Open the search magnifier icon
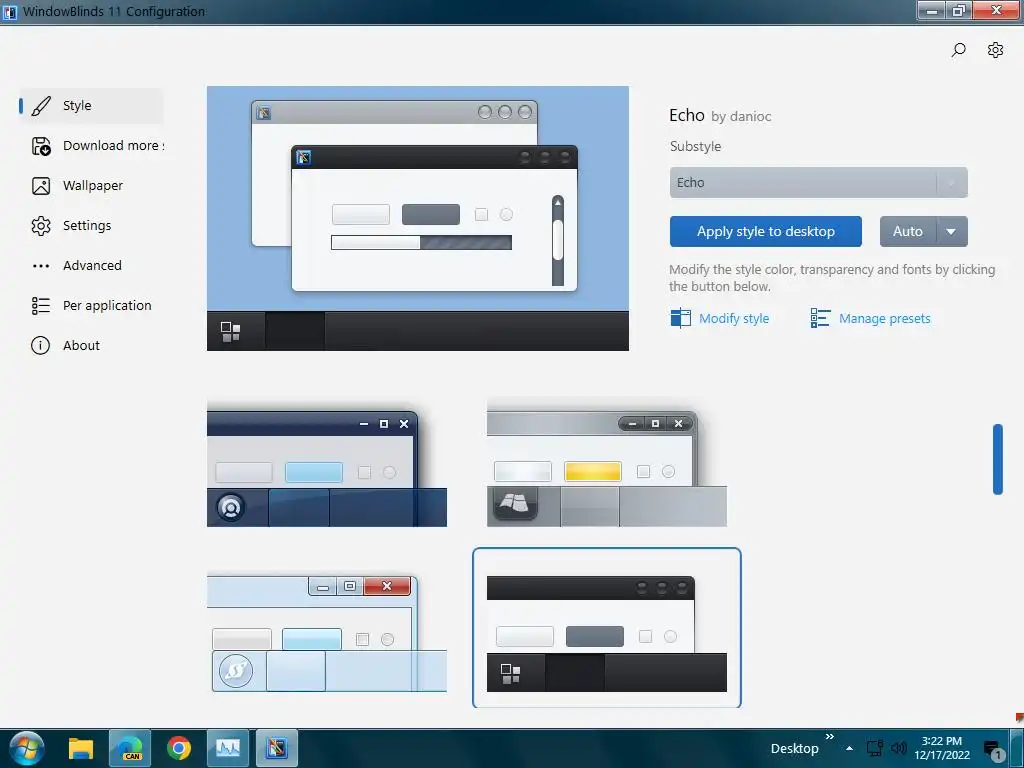The width and height of the screenshot is (1024, 768). [958, 50]
